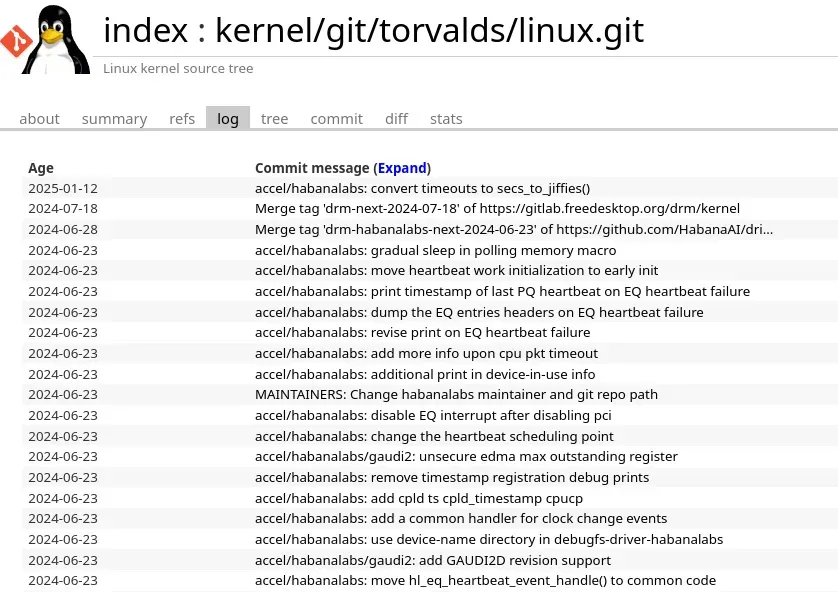The width and height of the screenshot is (838, 592).
Task: Open 'gradual sleep in polling memory macro' commit
Action: tap(436, 250)
